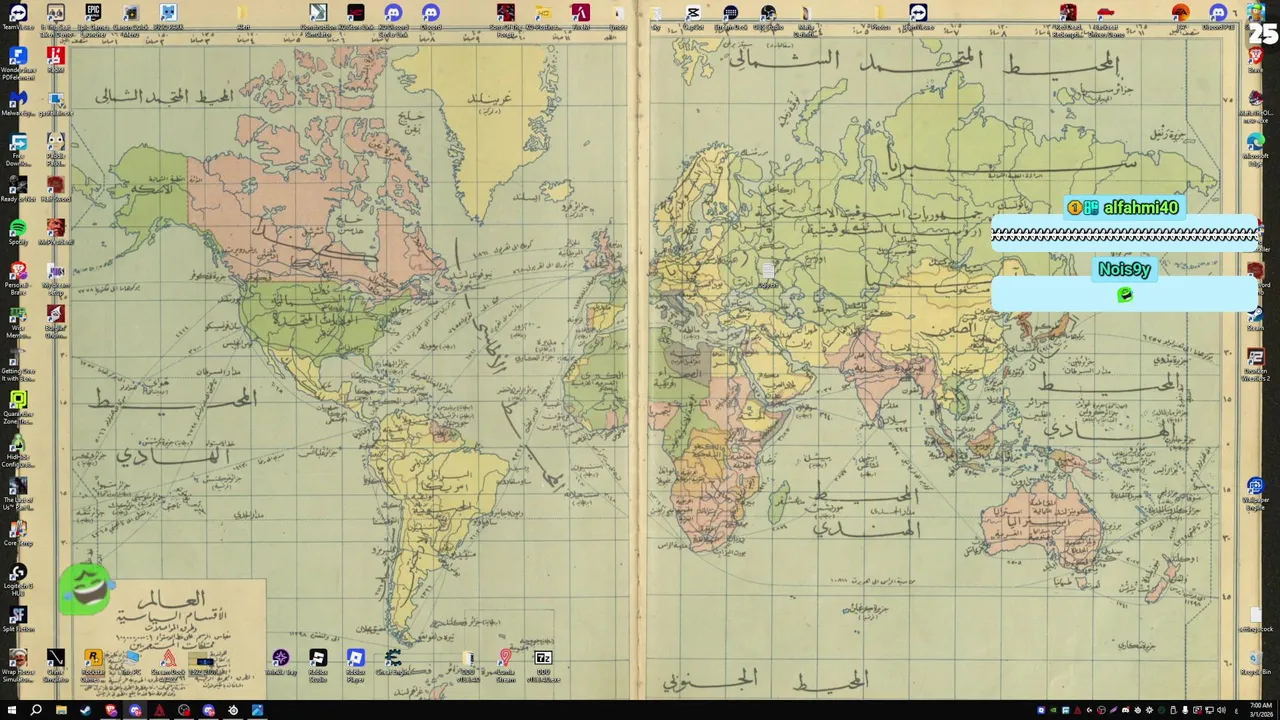Open the Windows Start menu
Viewport: 1280px width, 720px height.
pyautogui.click(x=11, y=710)
